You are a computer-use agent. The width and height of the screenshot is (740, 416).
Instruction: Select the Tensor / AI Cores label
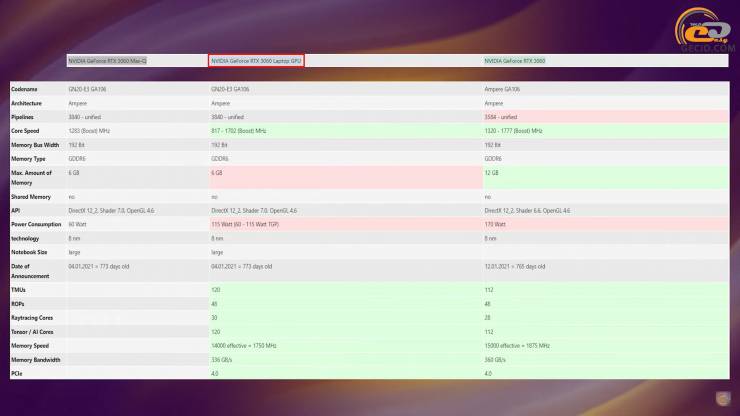[x=32, y=332]
